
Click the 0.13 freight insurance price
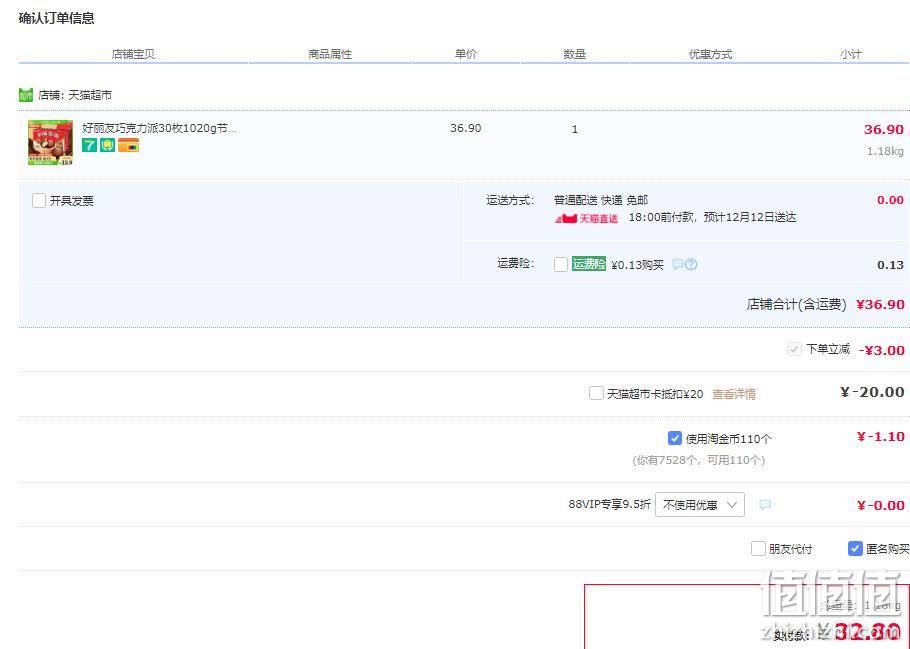click(x=890, y=265)
